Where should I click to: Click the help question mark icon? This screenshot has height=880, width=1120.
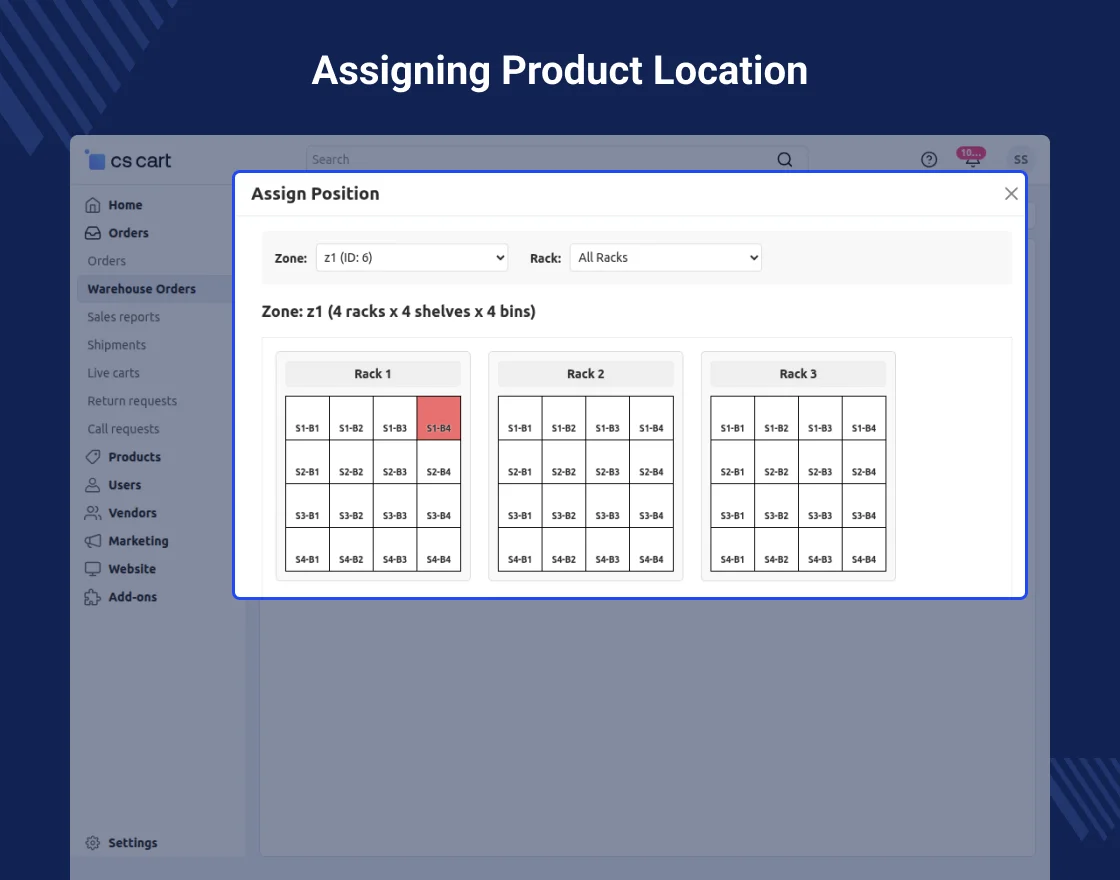click(x=929, y=160)
